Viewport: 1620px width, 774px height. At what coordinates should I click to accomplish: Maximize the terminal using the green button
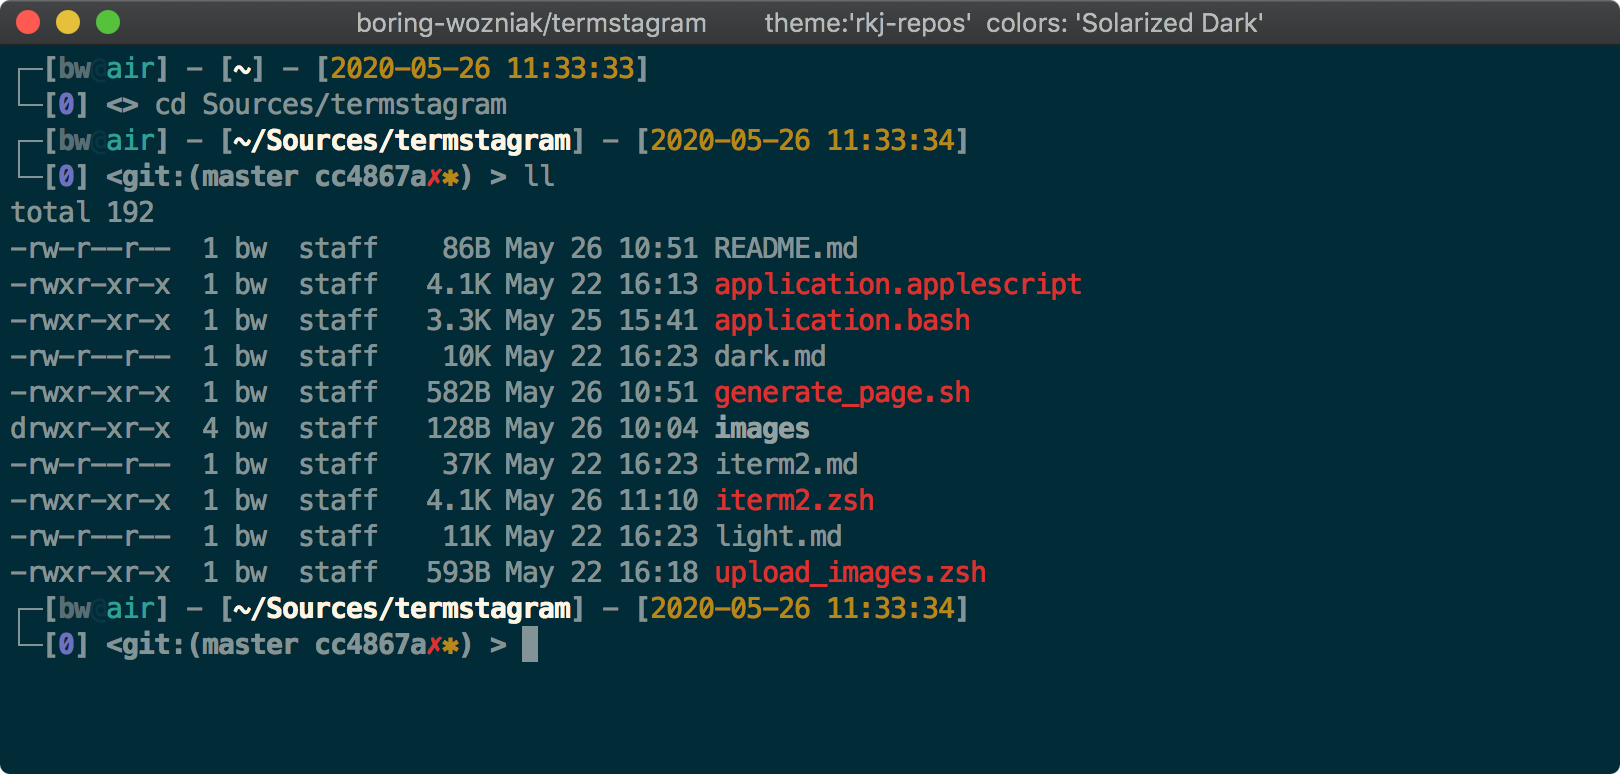click(108, 22)
